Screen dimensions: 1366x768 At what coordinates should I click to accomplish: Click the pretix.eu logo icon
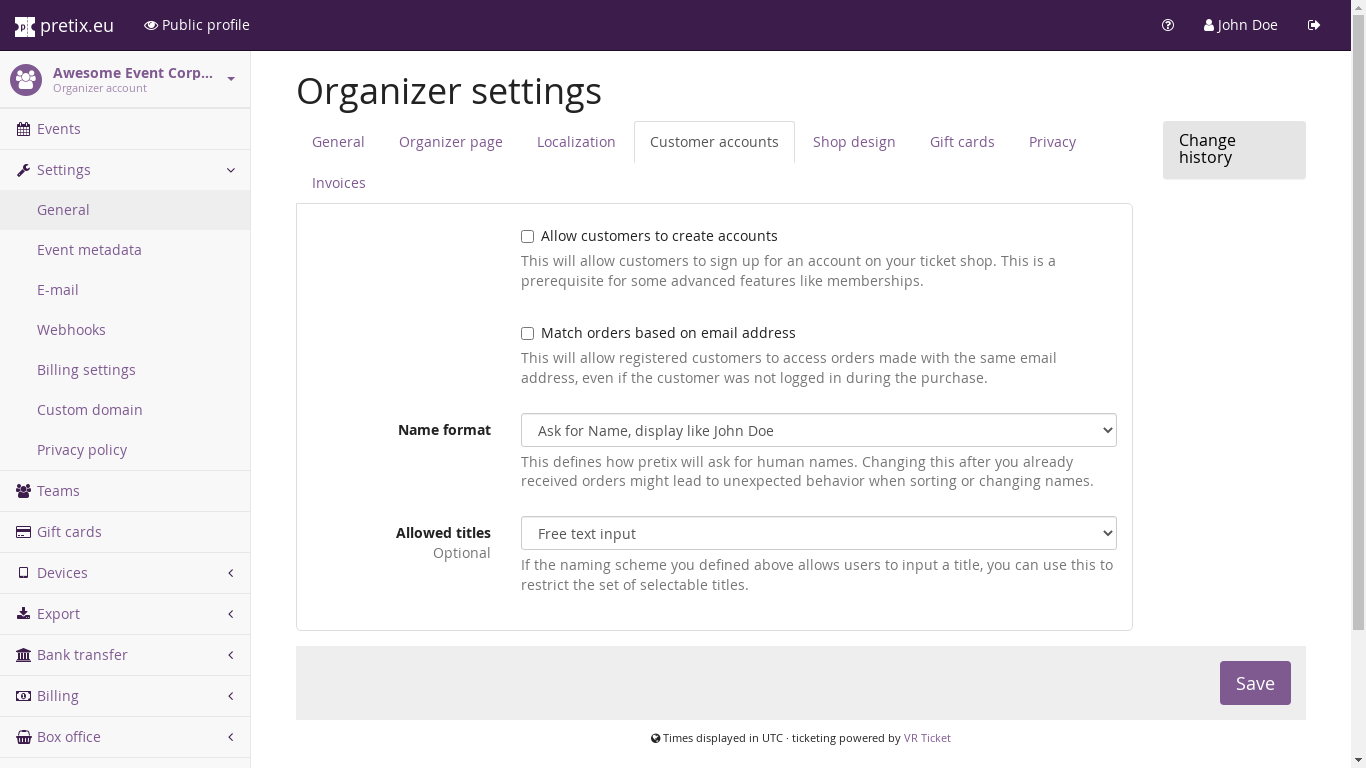pyautogui.click(x=25, y=26)
